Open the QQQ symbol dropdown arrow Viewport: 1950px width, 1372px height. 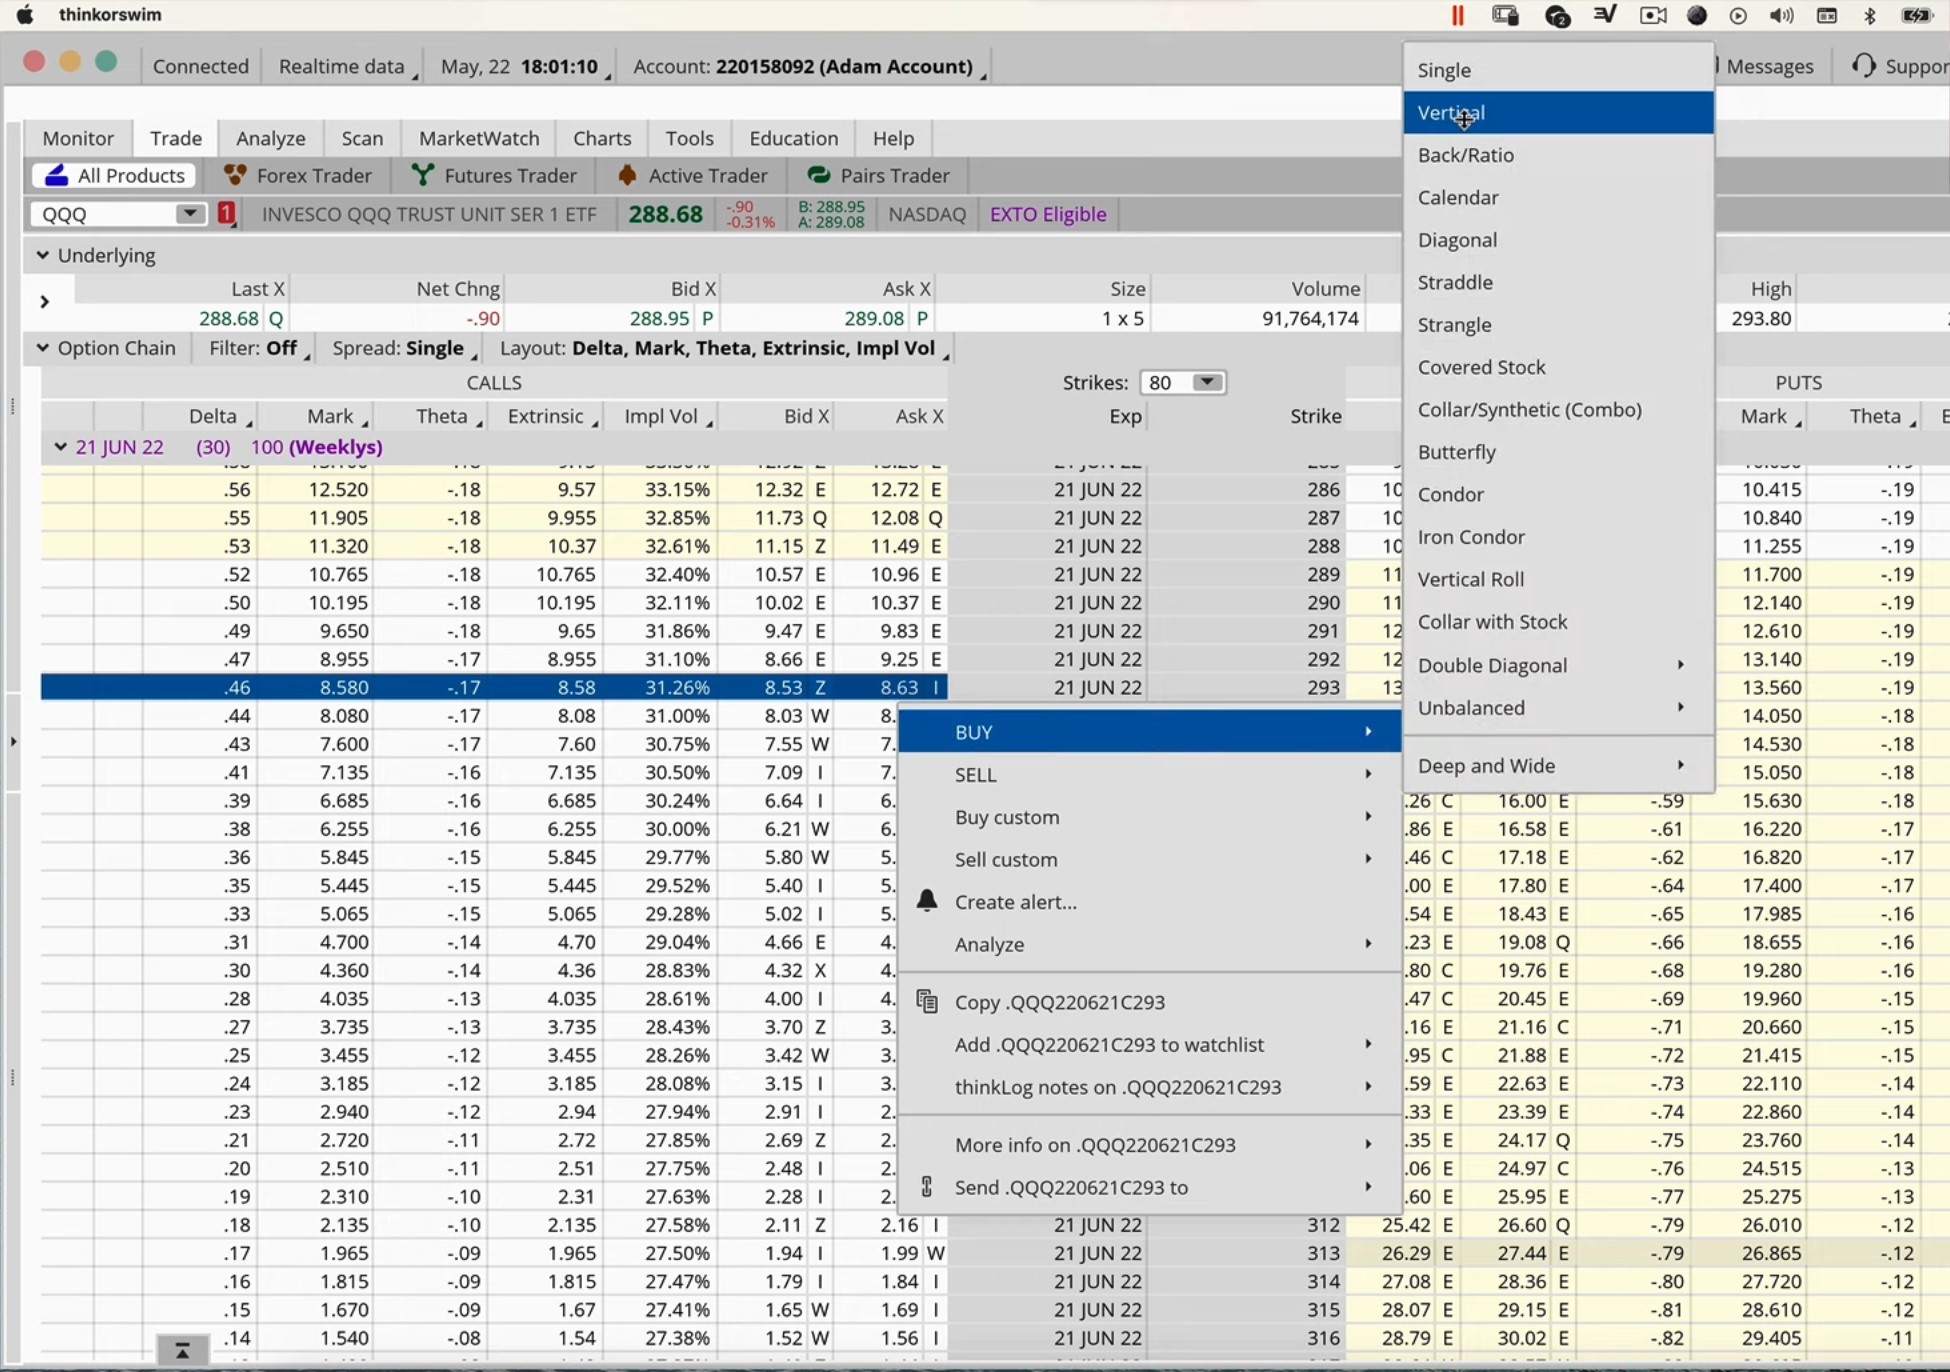pyautogui.click(x=188, y=214)
